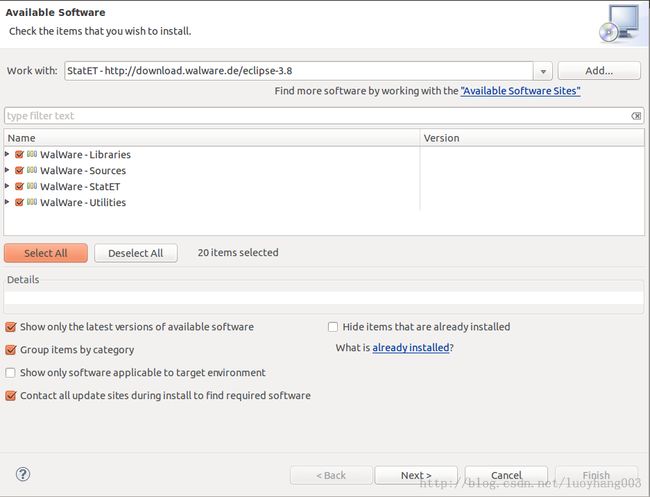Click the WalWare - StatET category icon

pos(32,186)
